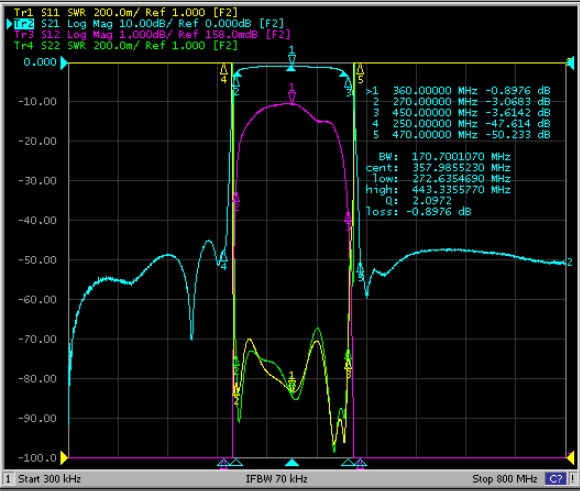Click yellow marker 4 left of passband
The width and height of the screenshot is (580, 491).
tap(223, 73)
